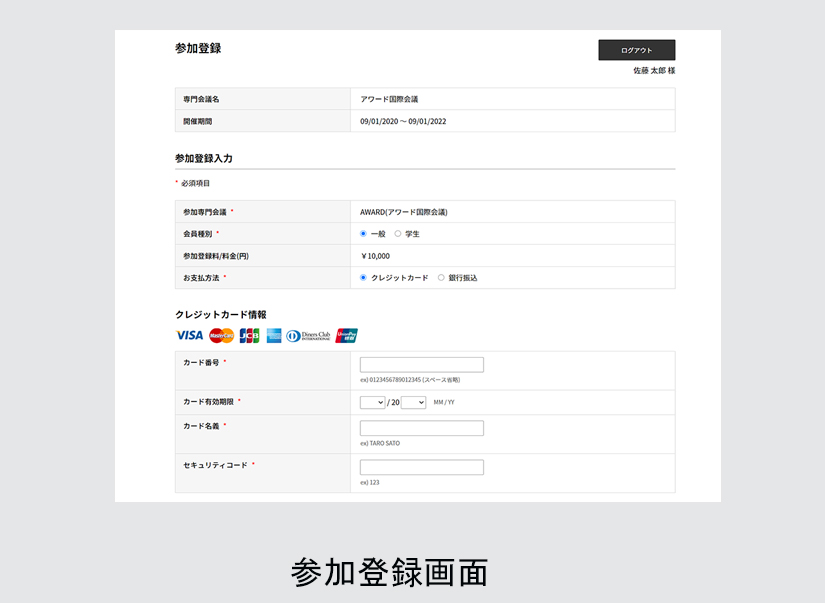Focus the カード番号 input field

point(422,365)
